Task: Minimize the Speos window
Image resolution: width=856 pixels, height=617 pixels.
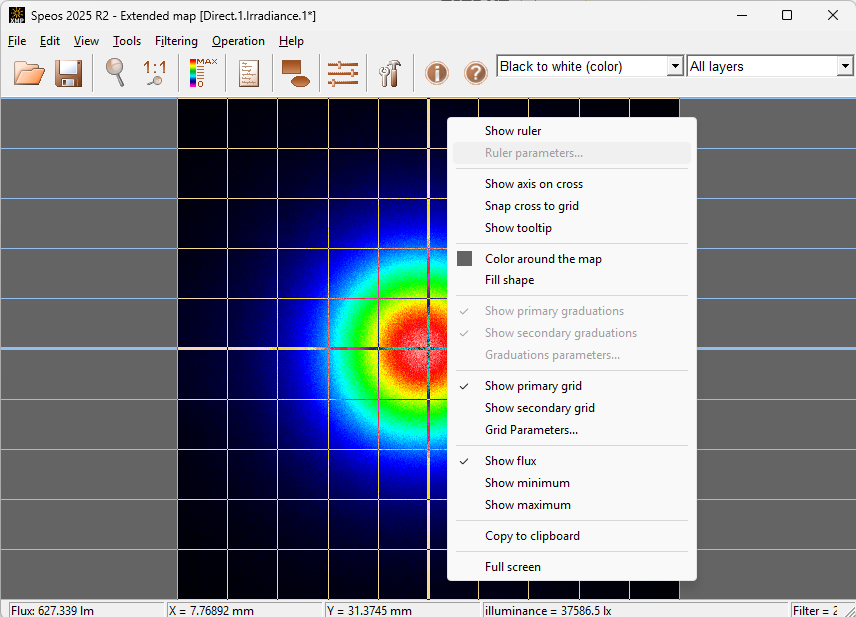Action: pos(742,15)
